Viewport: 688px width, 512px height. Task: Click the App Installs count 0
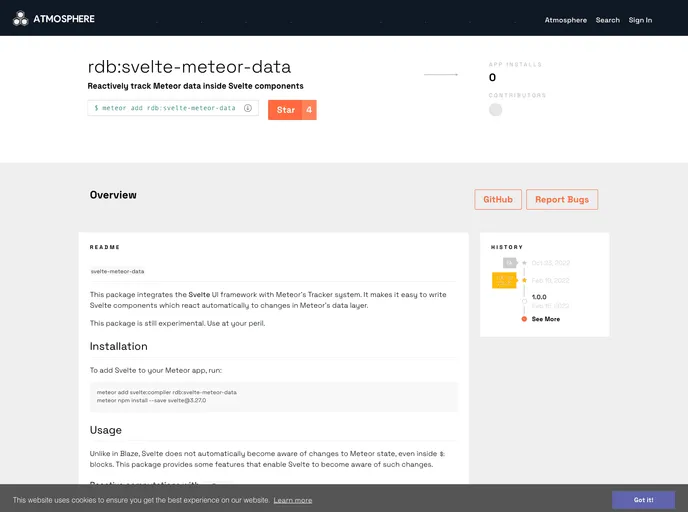pos(492,78)
